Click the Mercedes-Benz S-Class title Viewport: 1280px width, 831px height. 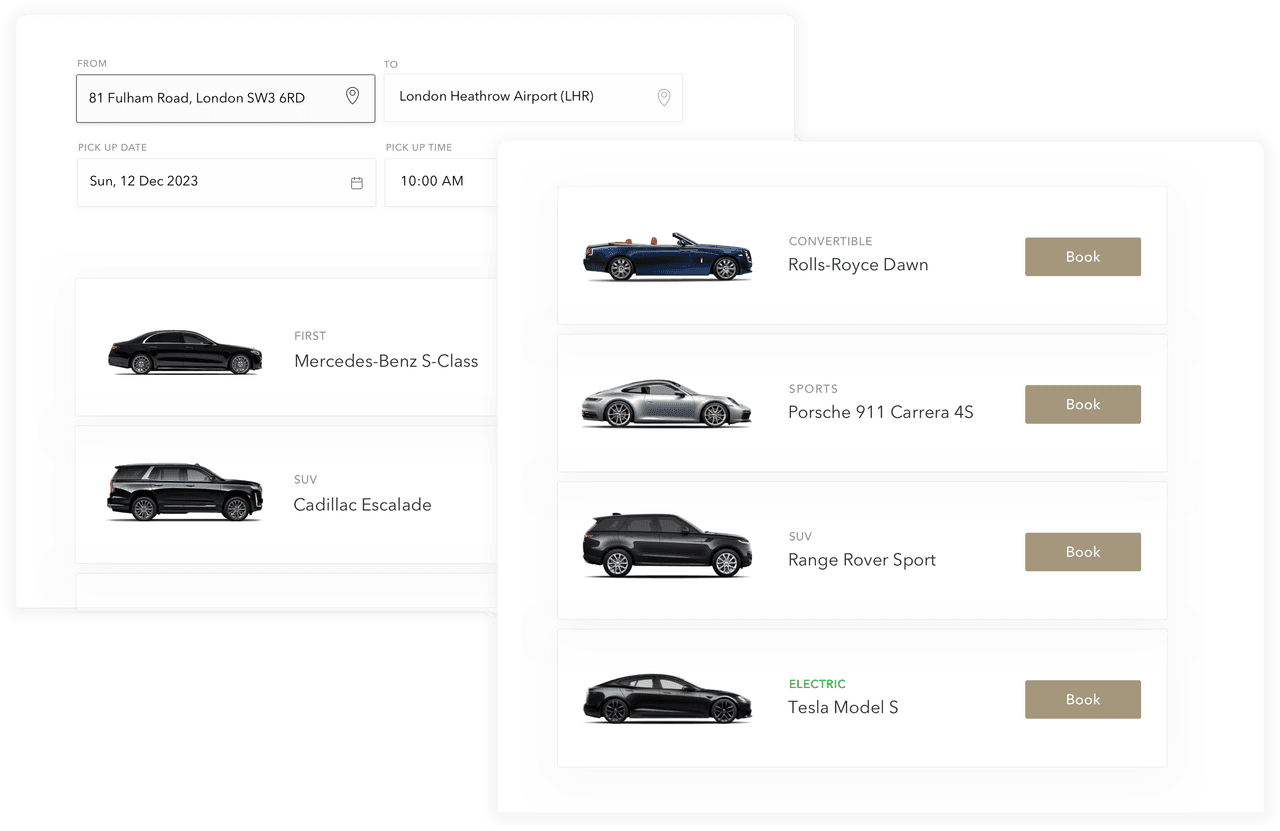(x=386, y=361)
